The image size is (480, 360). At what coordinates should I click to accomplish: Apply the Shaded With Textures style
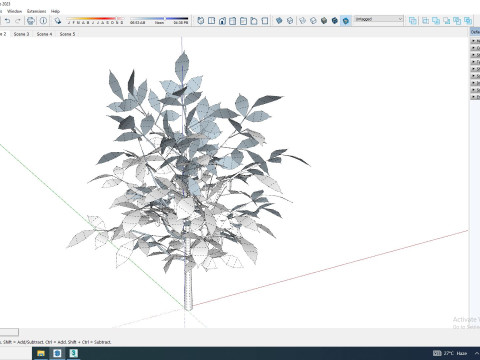pos(335,21)
